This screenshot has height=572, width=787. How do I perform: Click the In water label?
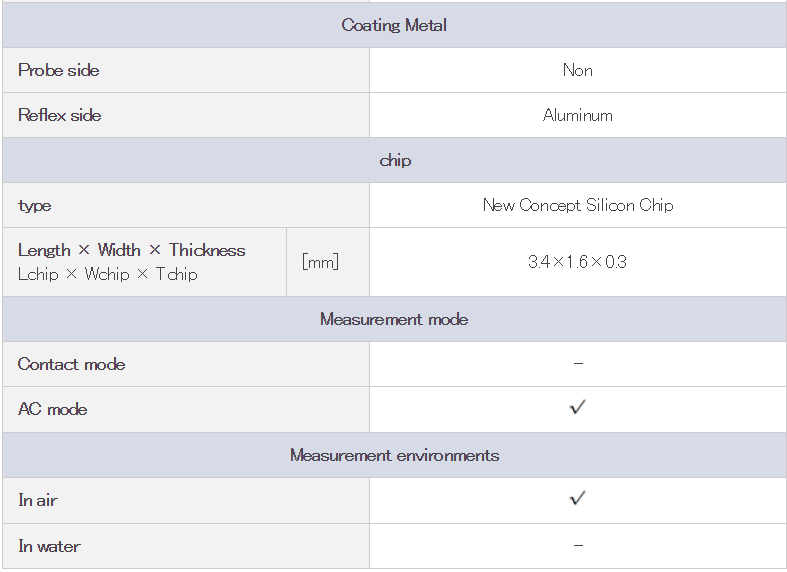49,546
